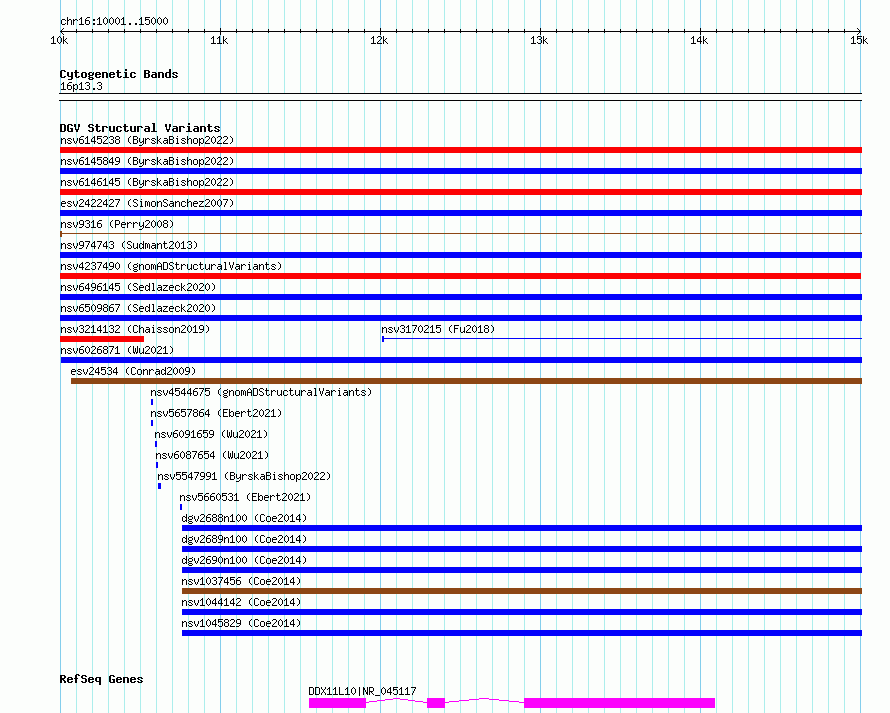Click the dgv2688n100 (Coe2014) label
This screenshot has height=713, width=890.
click(244, 518)
